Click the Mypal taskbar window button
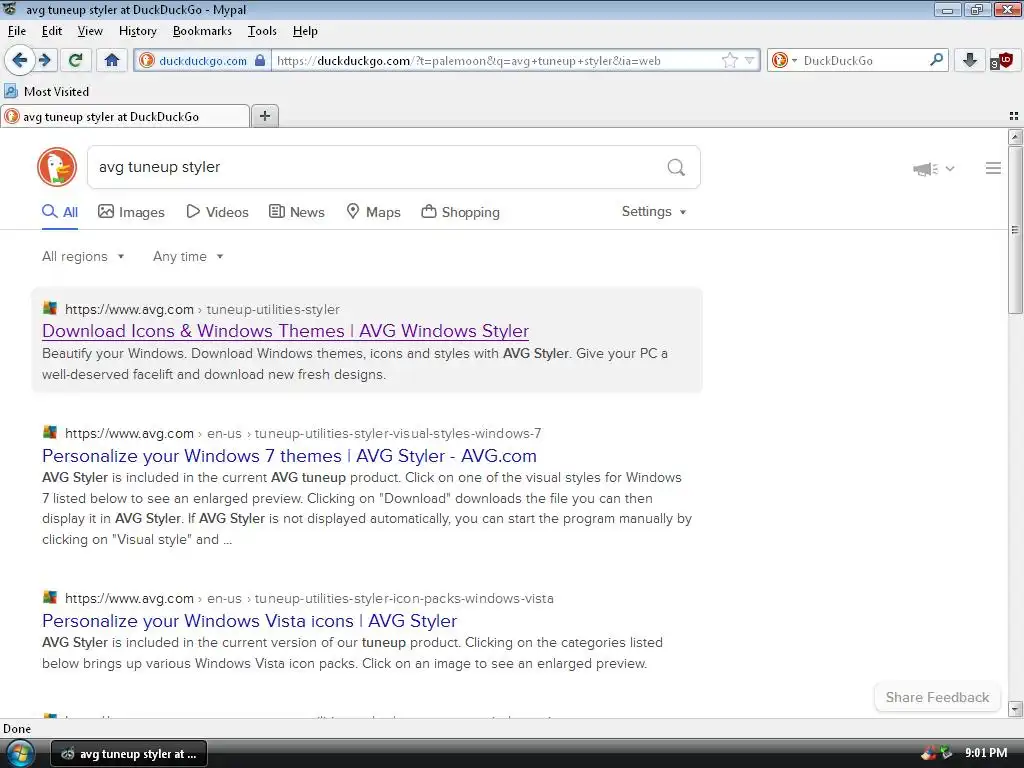This screenshot has height=768, width=1024. (129, 754)
